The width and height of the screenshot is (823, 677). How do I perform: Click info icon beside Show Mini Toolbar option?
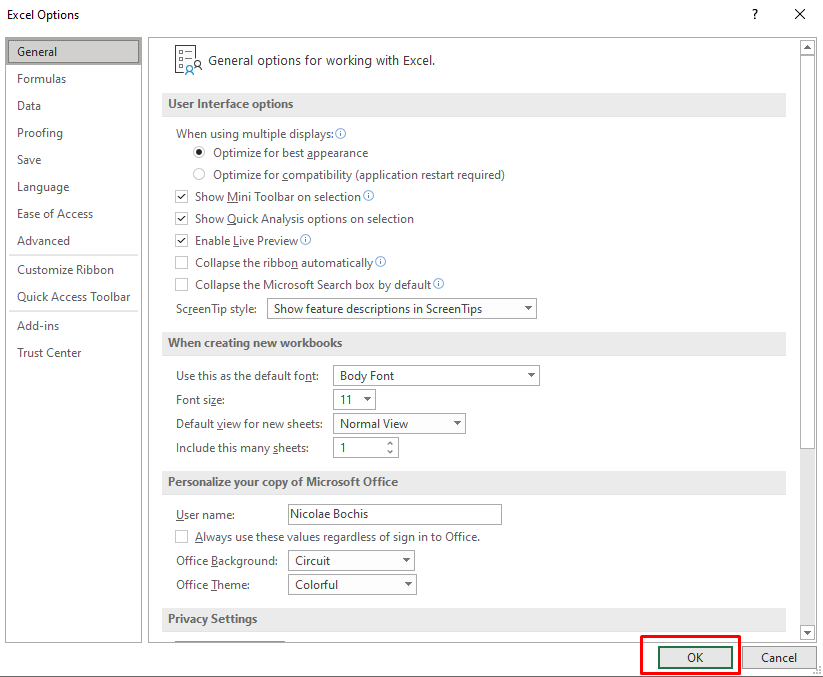[369, 196]
